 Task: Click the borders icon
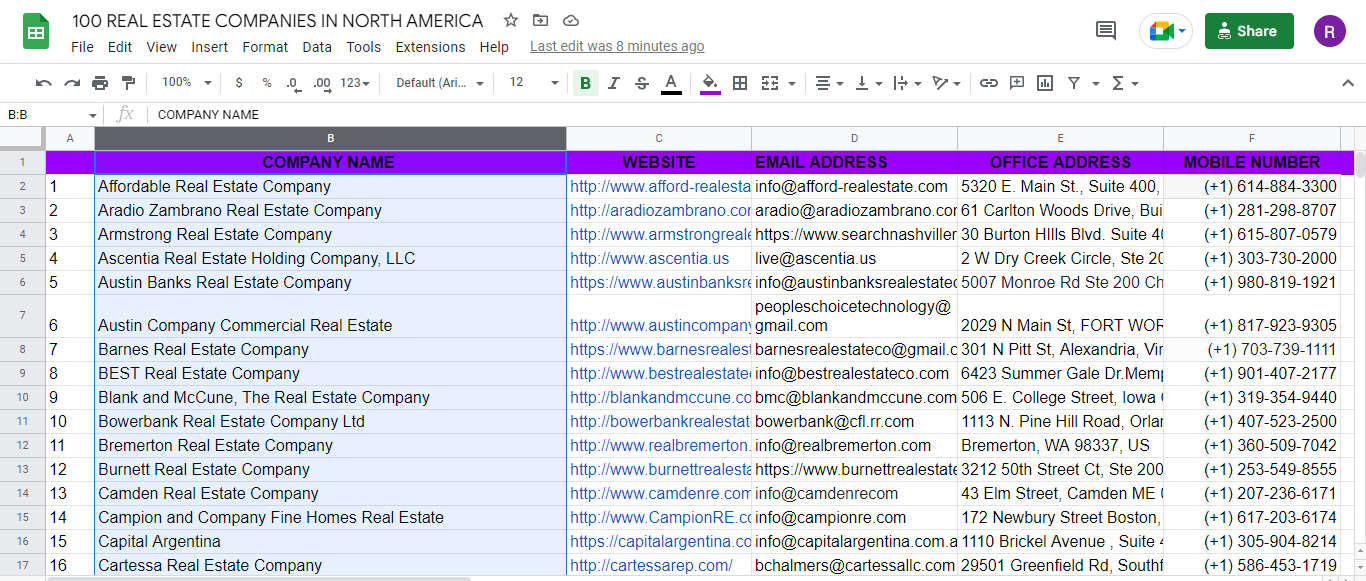740,83
